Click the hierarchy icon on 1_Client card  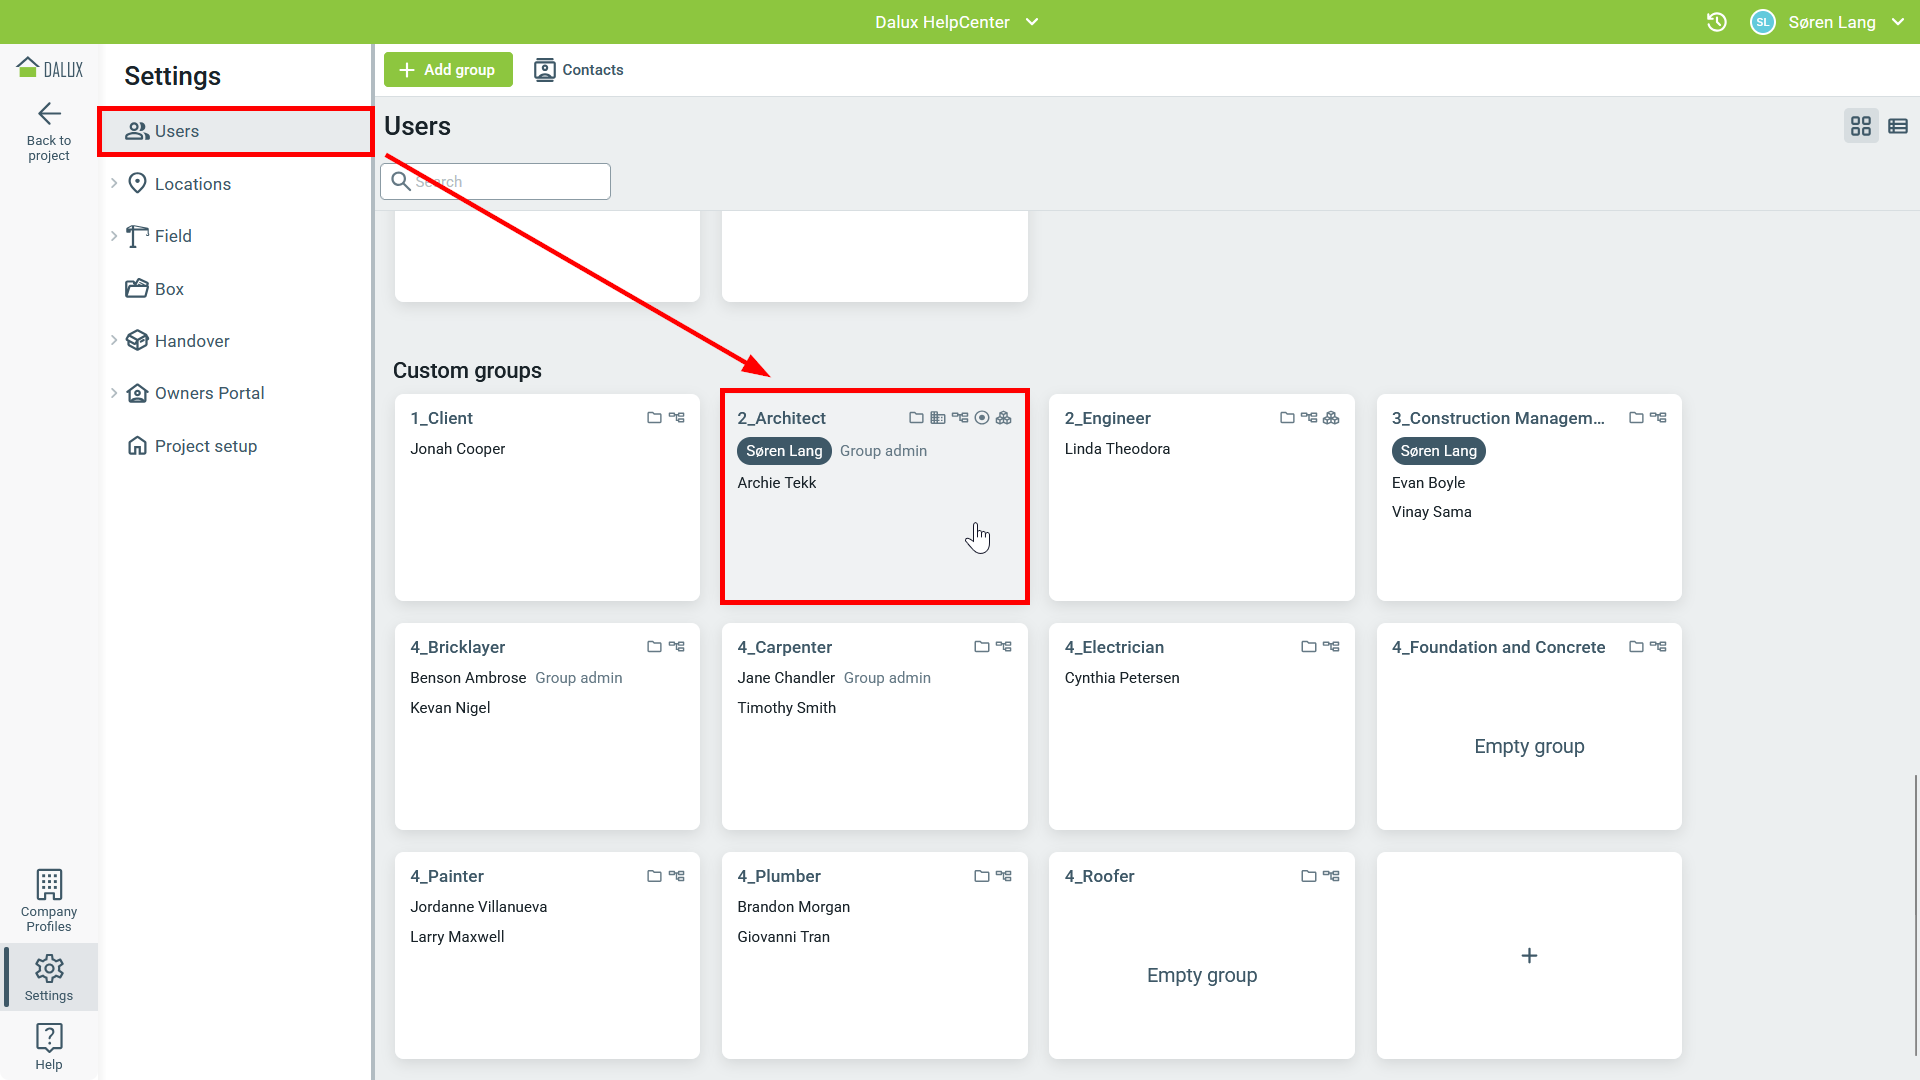point(677,418)
